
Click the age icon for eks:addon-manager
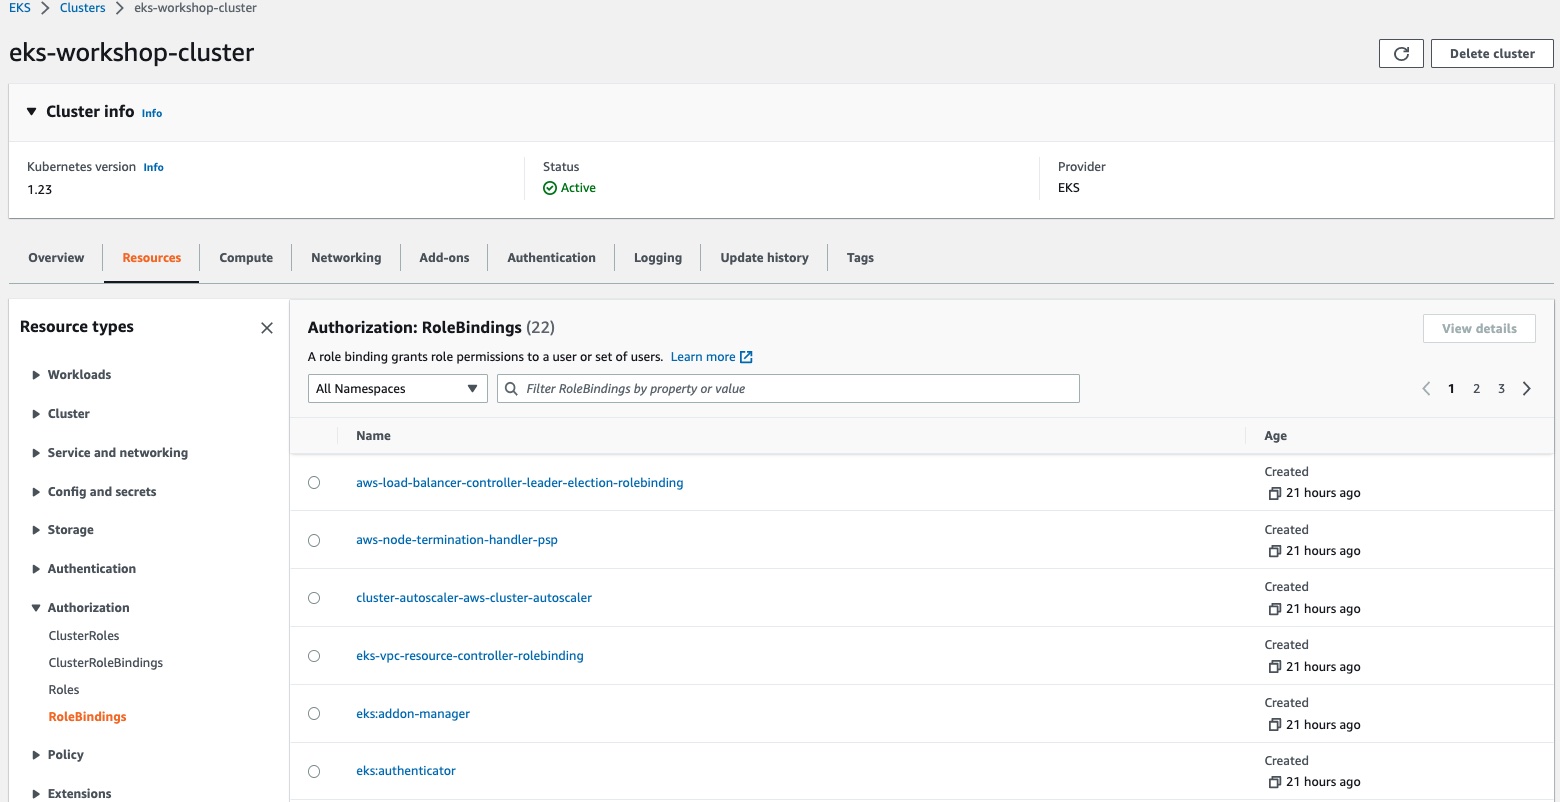coord(1274,725)
